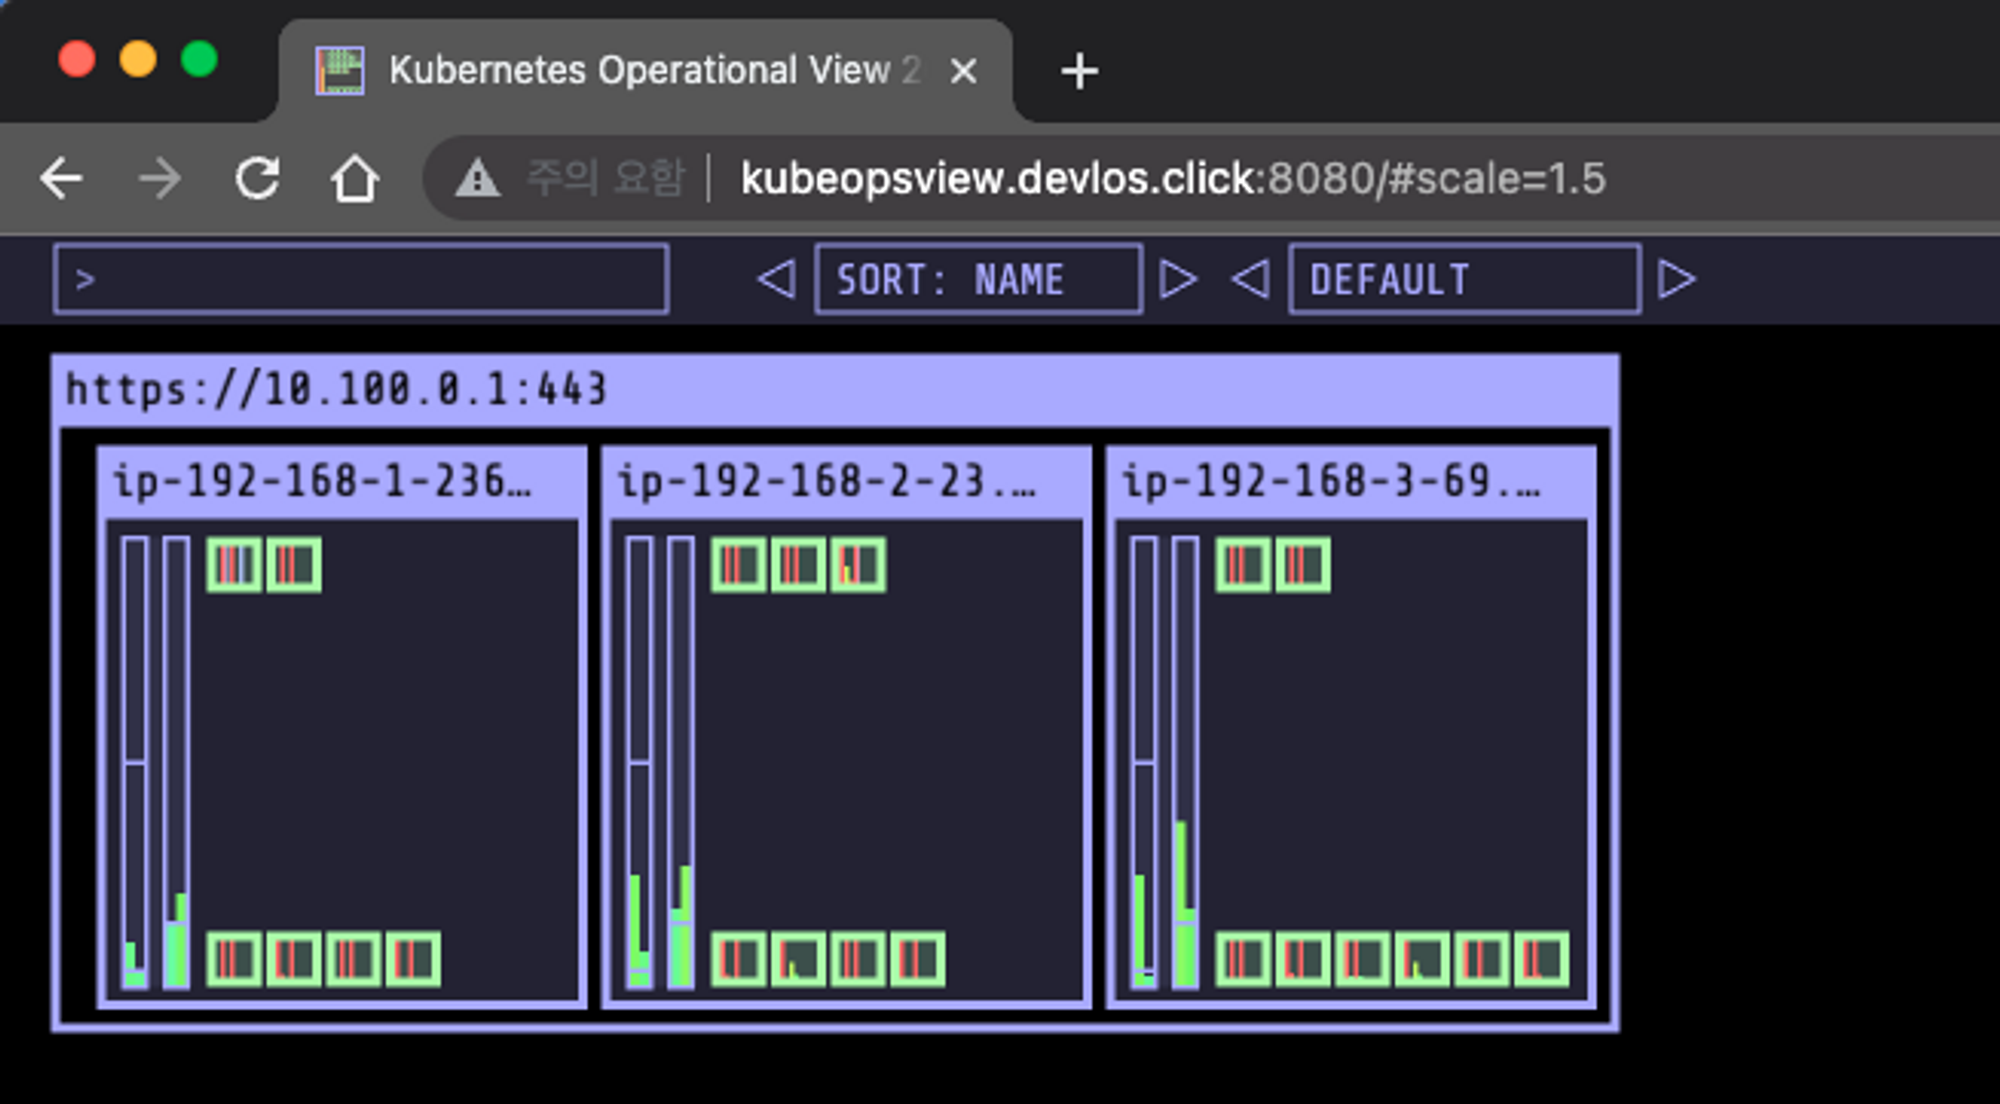Screen dimensions: 2000x1104
Task: Click the https://10.100.0.1:443 cluster header
Action: [336, 389]
